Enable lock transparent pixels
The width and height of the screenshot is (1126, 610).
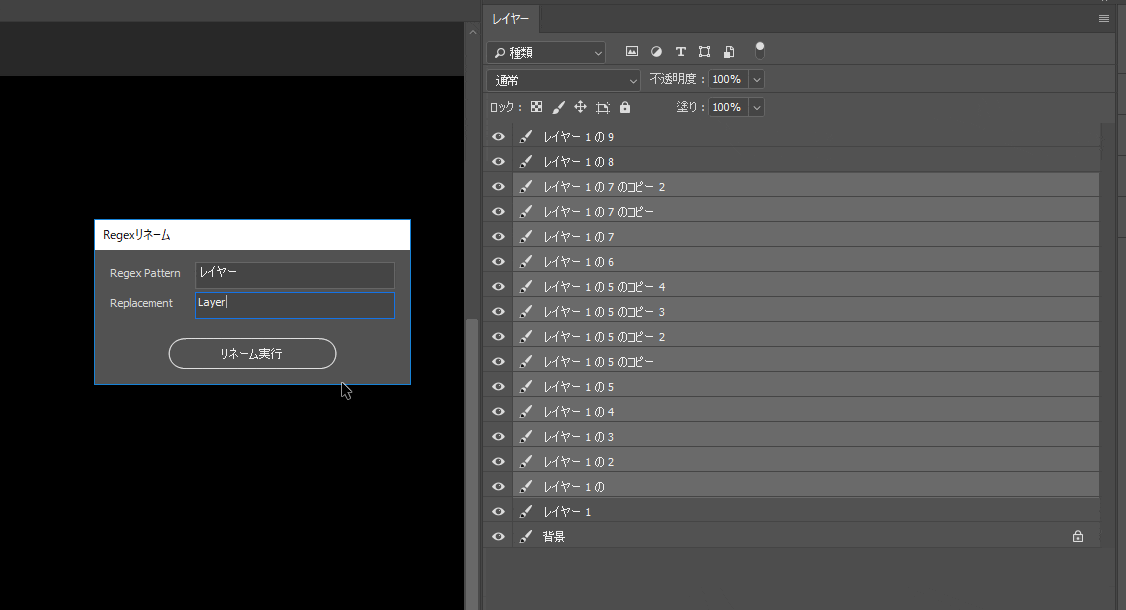click(x=536, y=106)
